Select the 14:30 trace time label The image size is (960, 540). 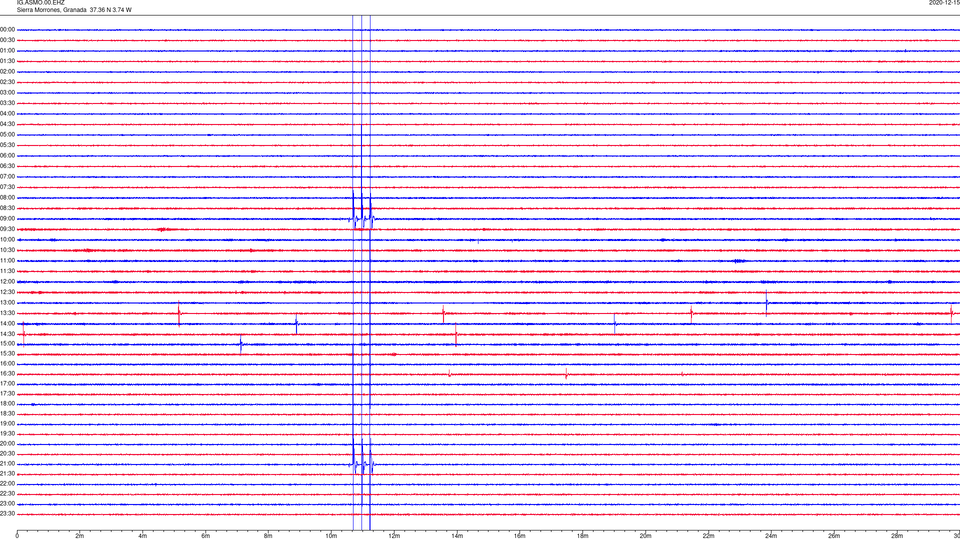click(7, 334)
